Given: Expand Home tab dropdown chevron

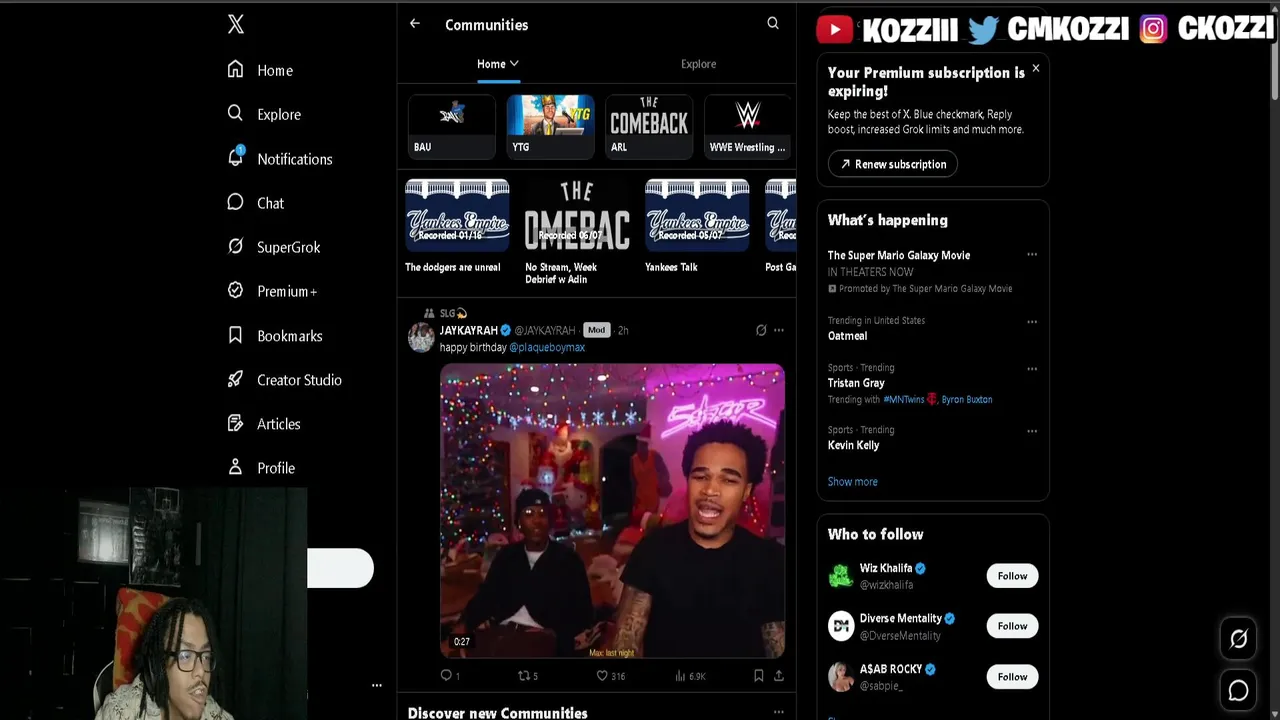Looking at the screenshot, I should pos(514,63).
